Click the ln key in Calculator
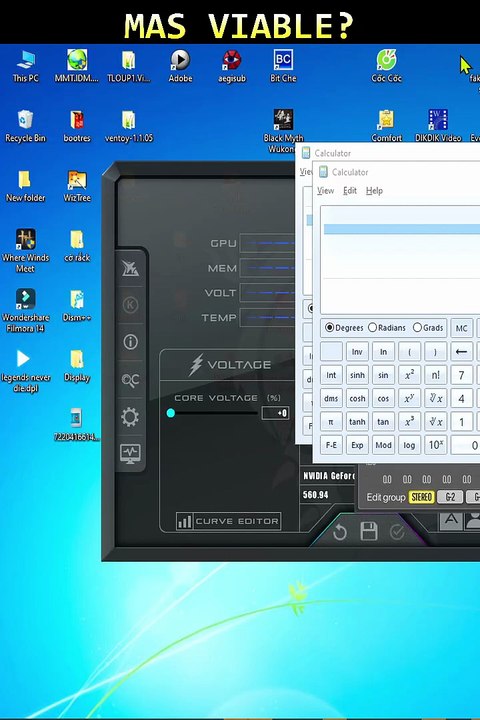 [383, 352]
